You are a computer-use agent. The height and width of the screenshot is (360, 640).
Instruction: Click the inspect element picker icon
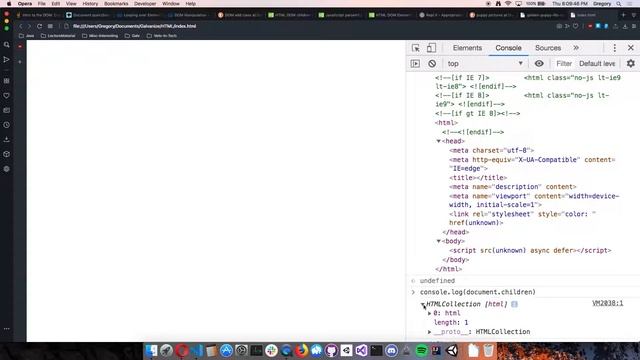416,48
